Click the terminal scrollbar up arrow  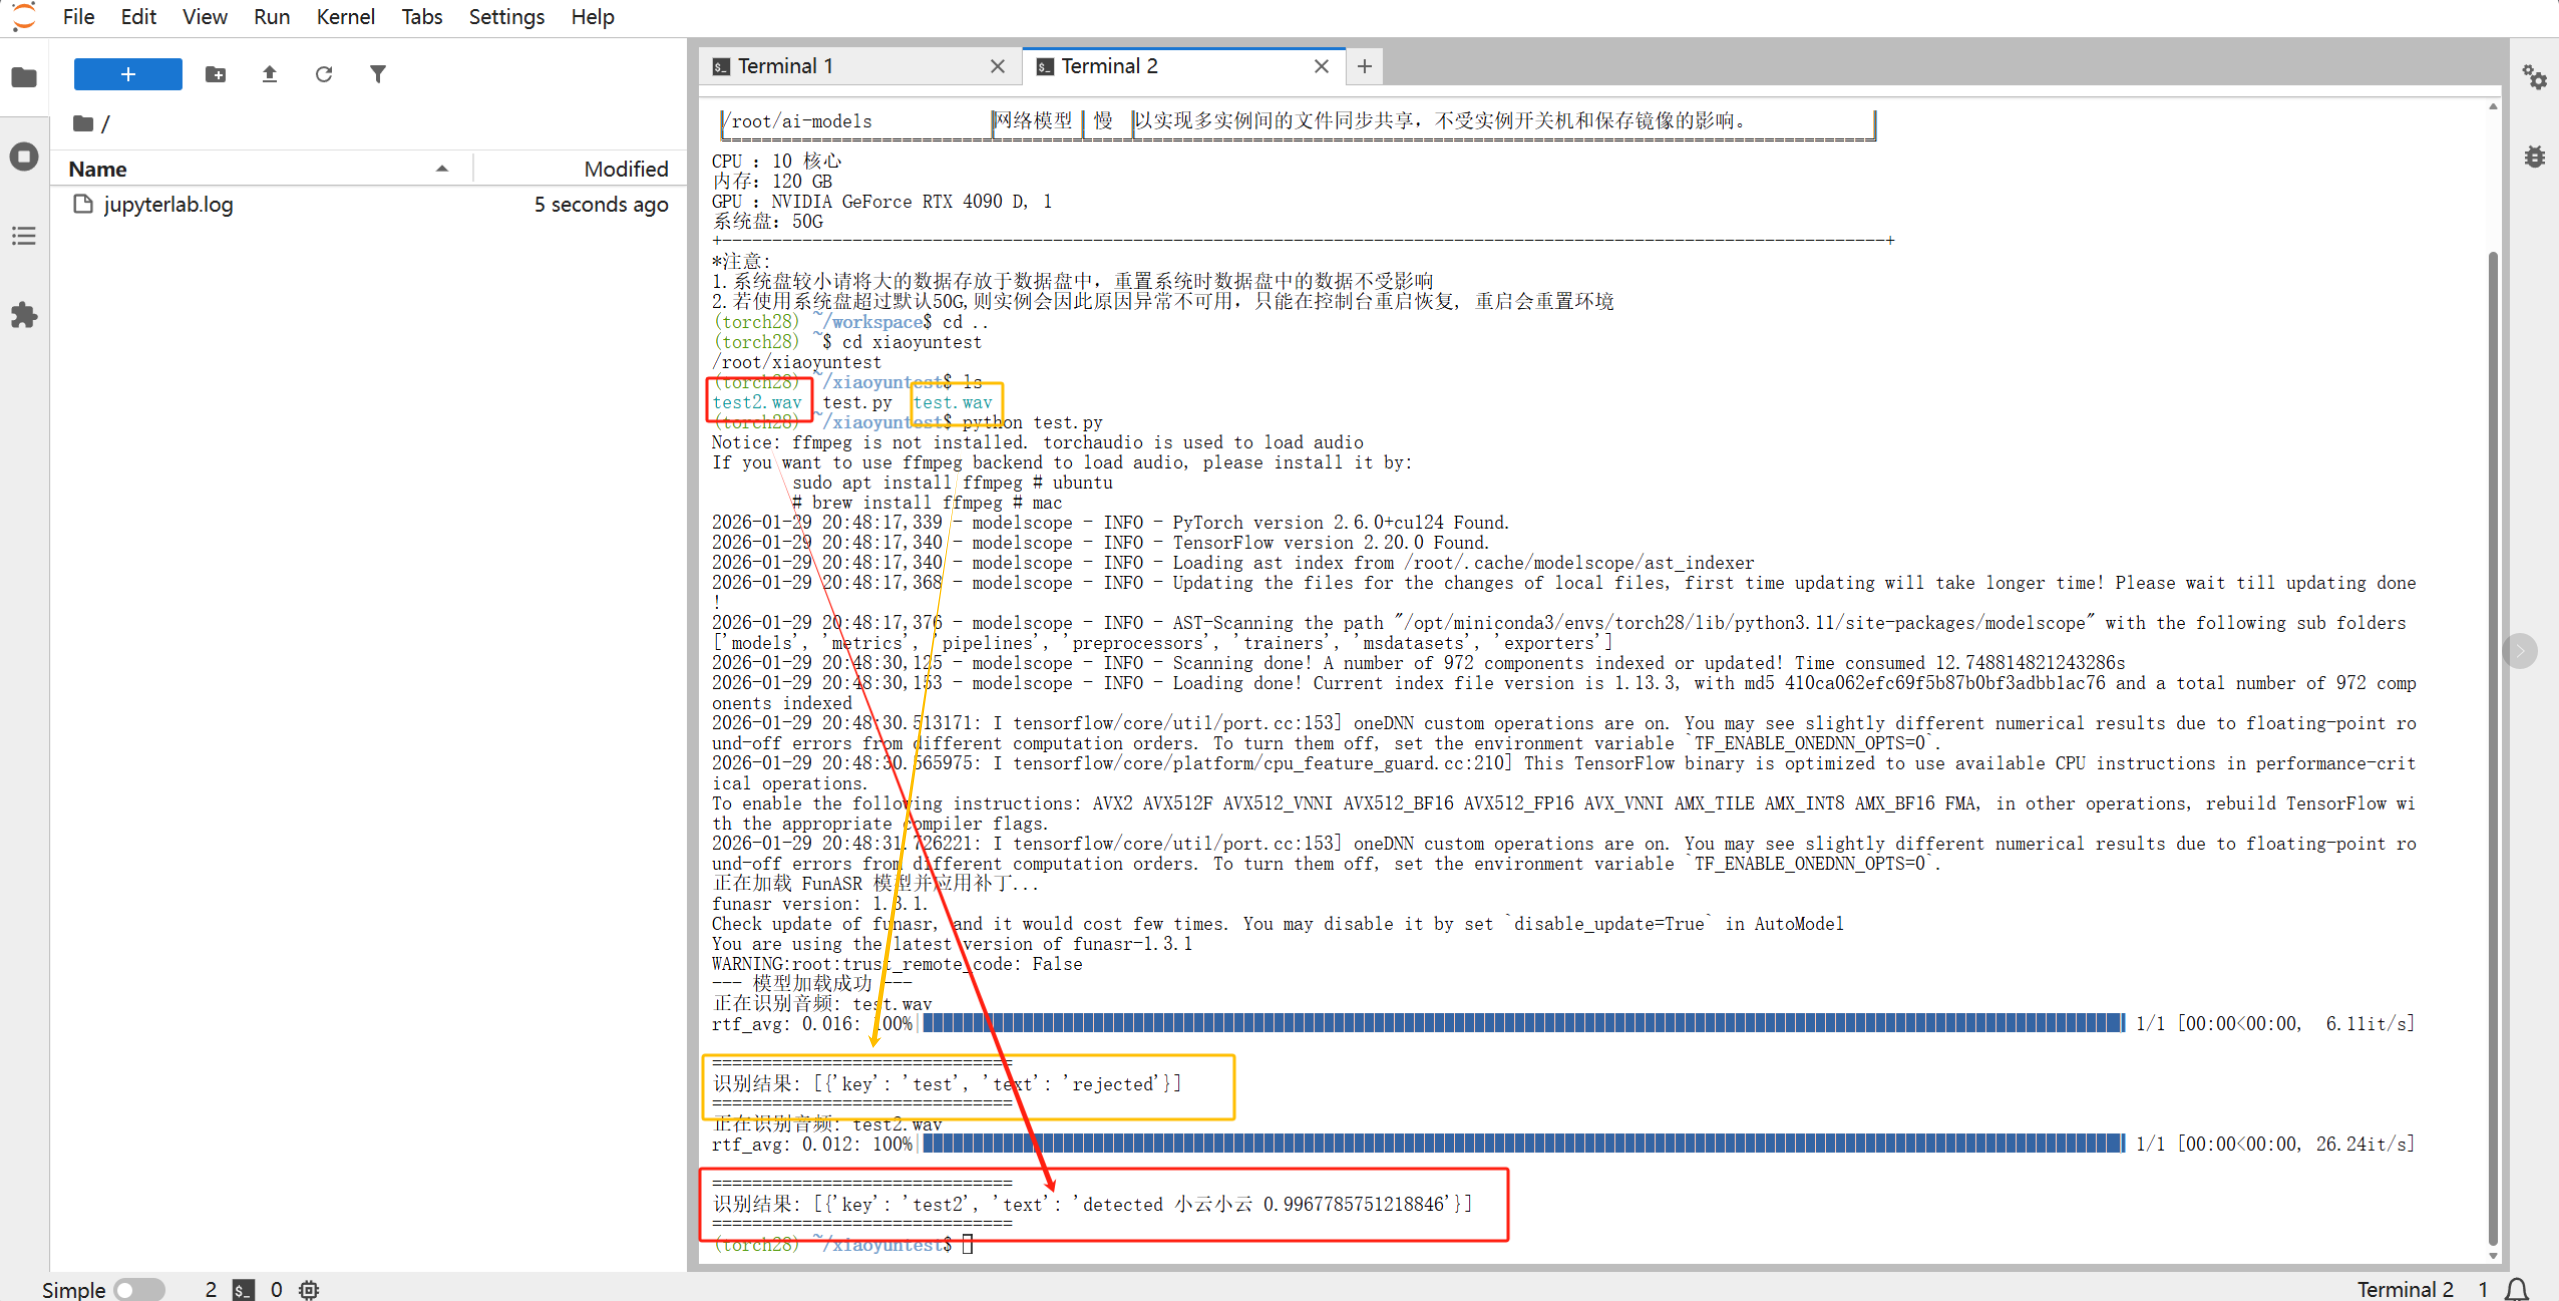click(x=2493, y=106)
